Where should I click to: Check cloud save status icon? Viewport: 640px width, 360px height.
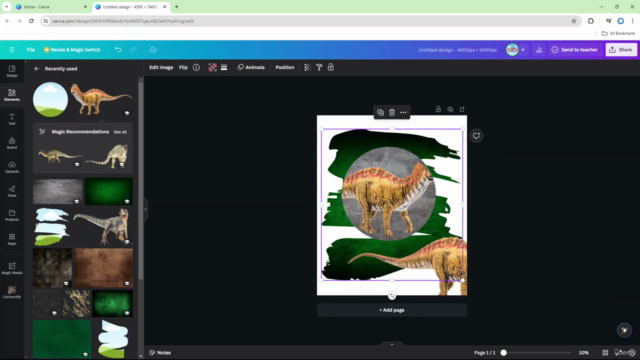(153, 50)
